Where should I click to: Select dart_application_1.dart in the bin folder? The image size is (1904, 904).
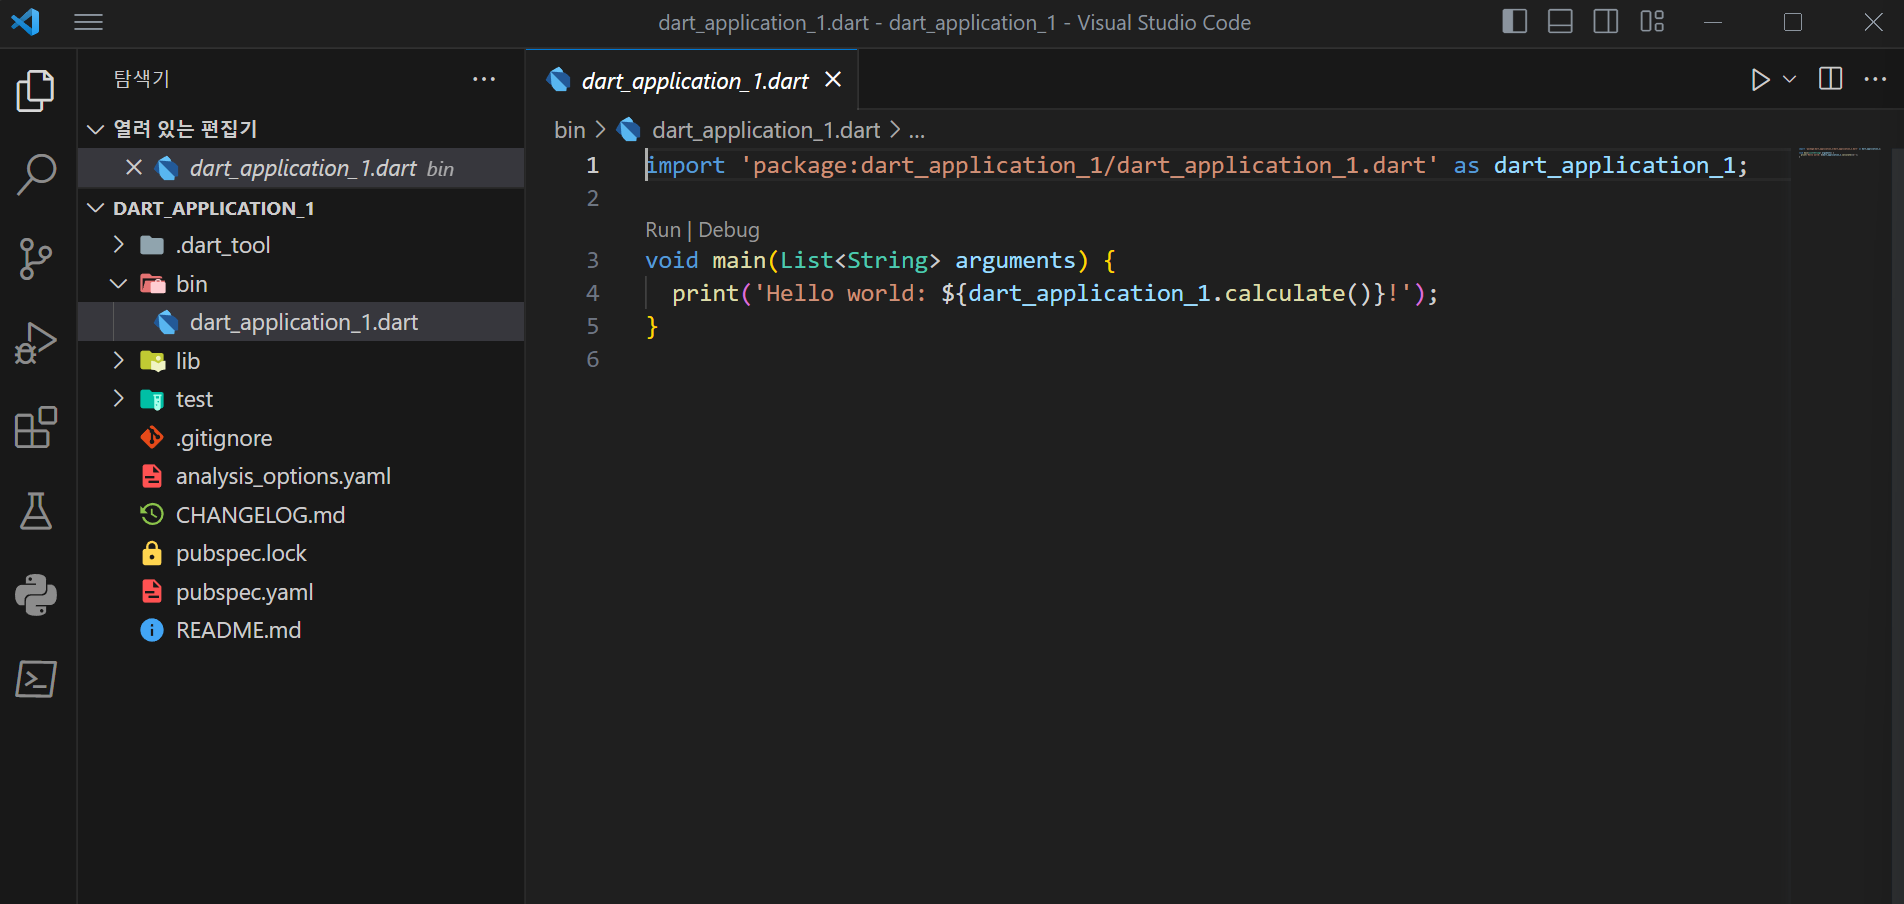301,322
